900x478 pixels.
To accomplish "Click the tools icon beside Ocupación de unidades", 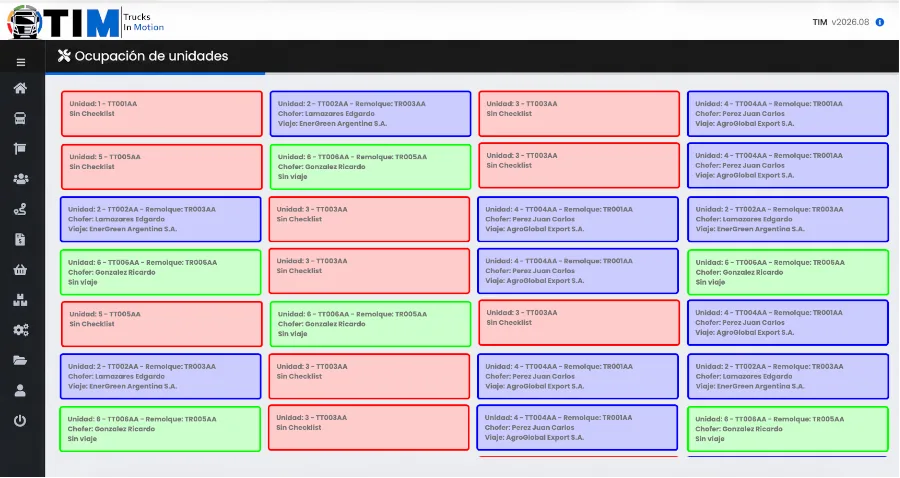I will 64,56.
